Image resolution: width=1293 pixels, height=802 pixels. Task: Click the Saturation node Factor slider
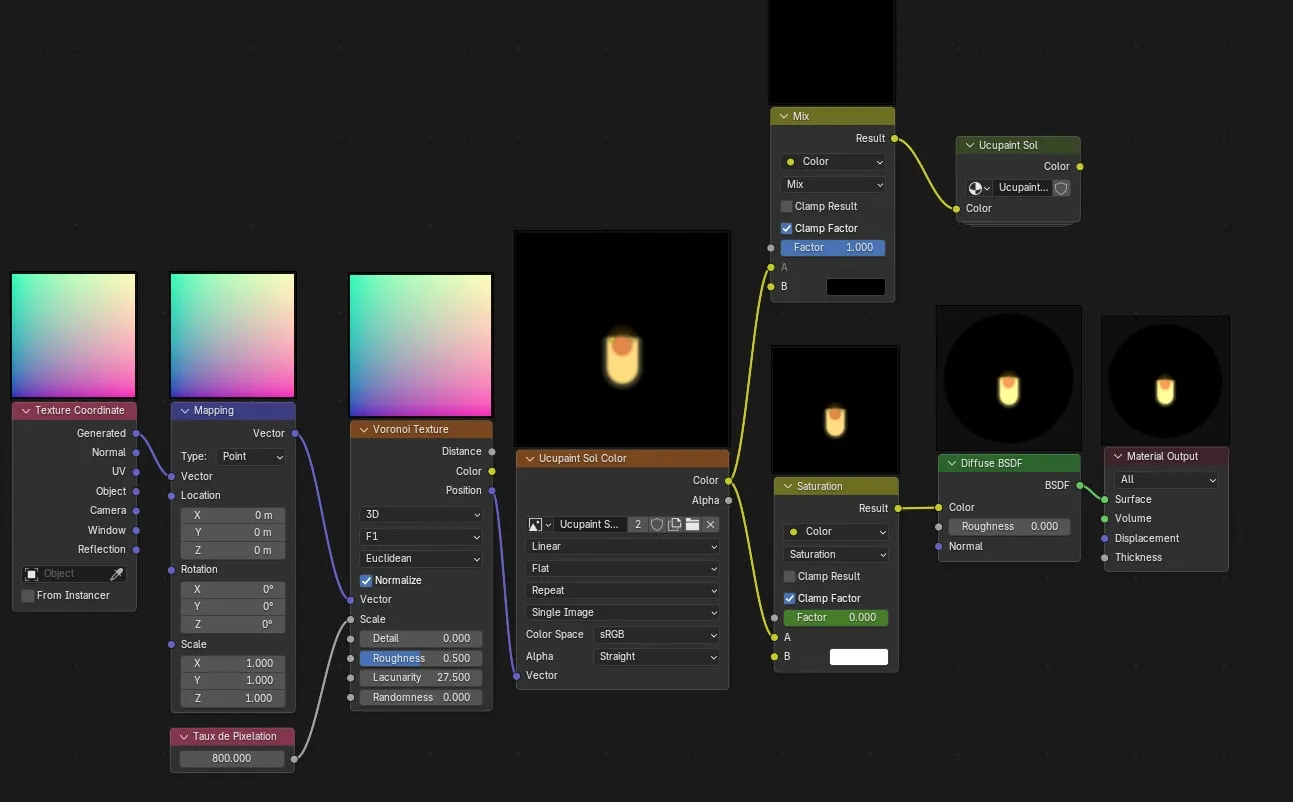836,617
